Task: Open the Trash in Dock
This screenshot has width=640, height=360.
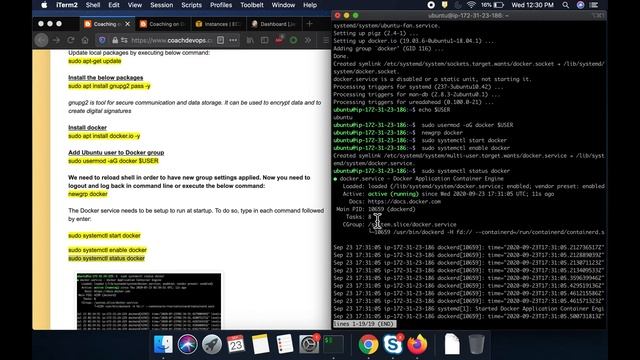Action: pos(476,344)
